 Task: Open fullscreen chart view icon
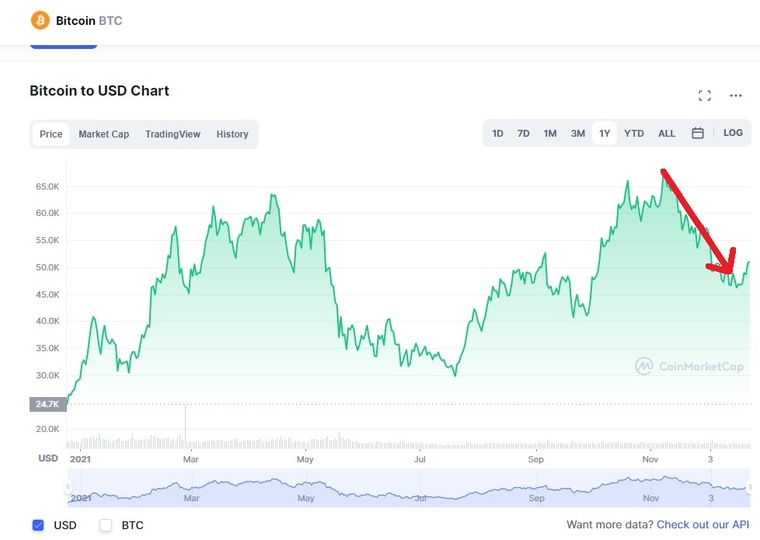coord(705,95)
